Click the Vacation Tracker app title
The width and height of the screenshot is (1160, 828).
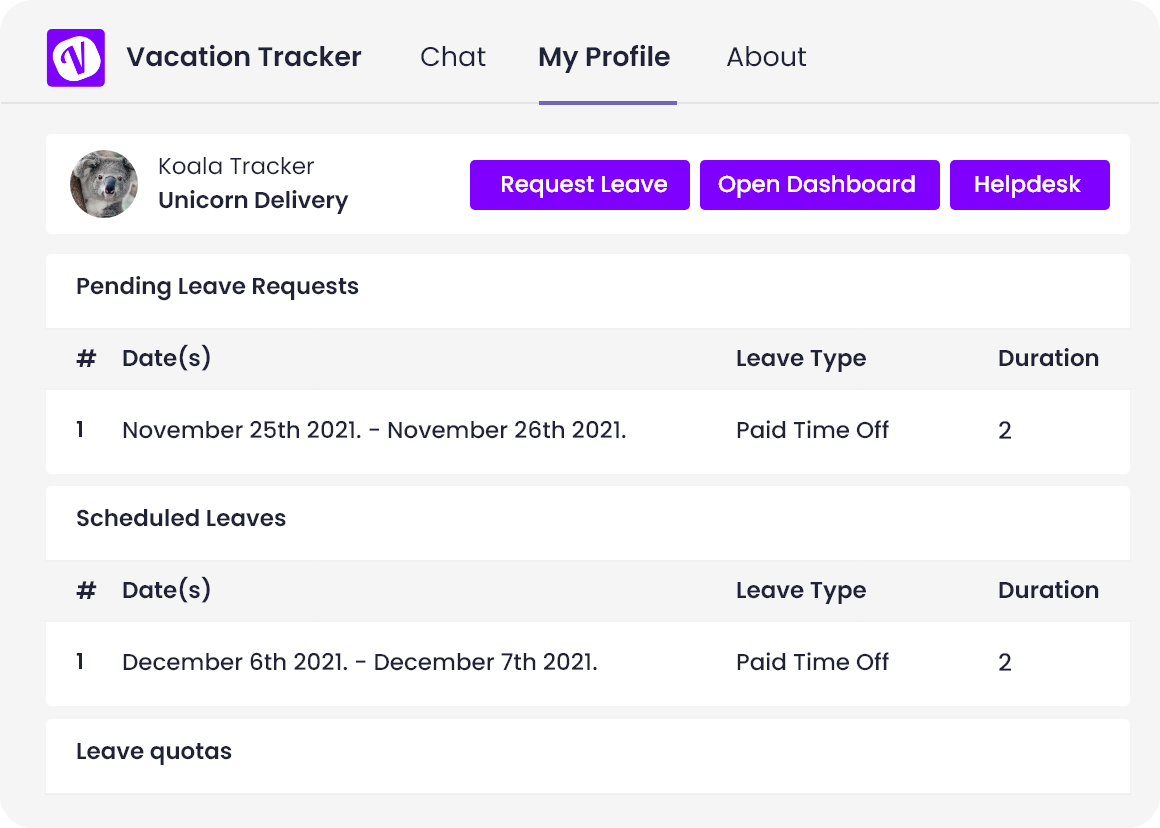click(x=244, y=57)
